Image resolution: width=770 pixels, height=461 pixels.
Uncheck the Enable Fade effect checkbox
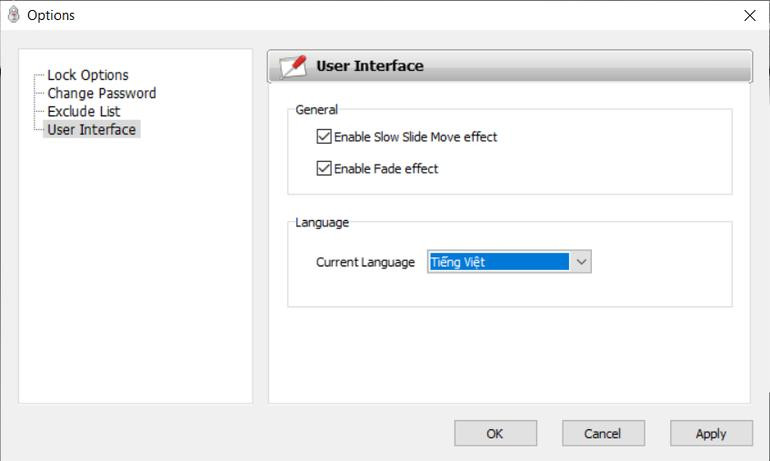324,169
